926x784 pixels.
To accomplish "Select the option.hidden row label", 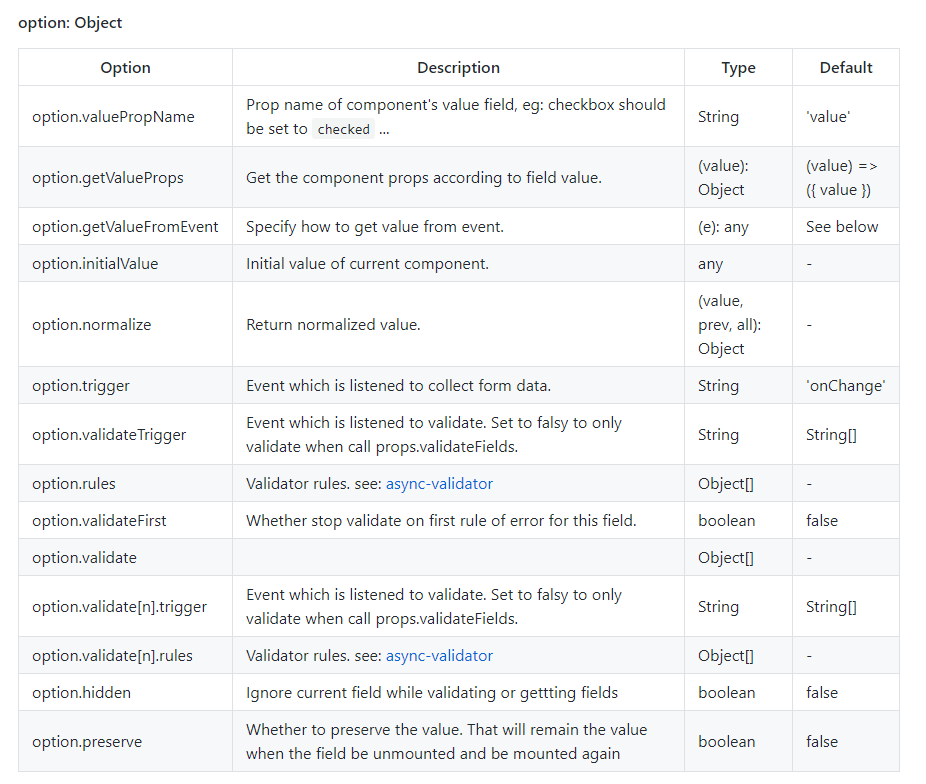I will (x=83, y=692).
